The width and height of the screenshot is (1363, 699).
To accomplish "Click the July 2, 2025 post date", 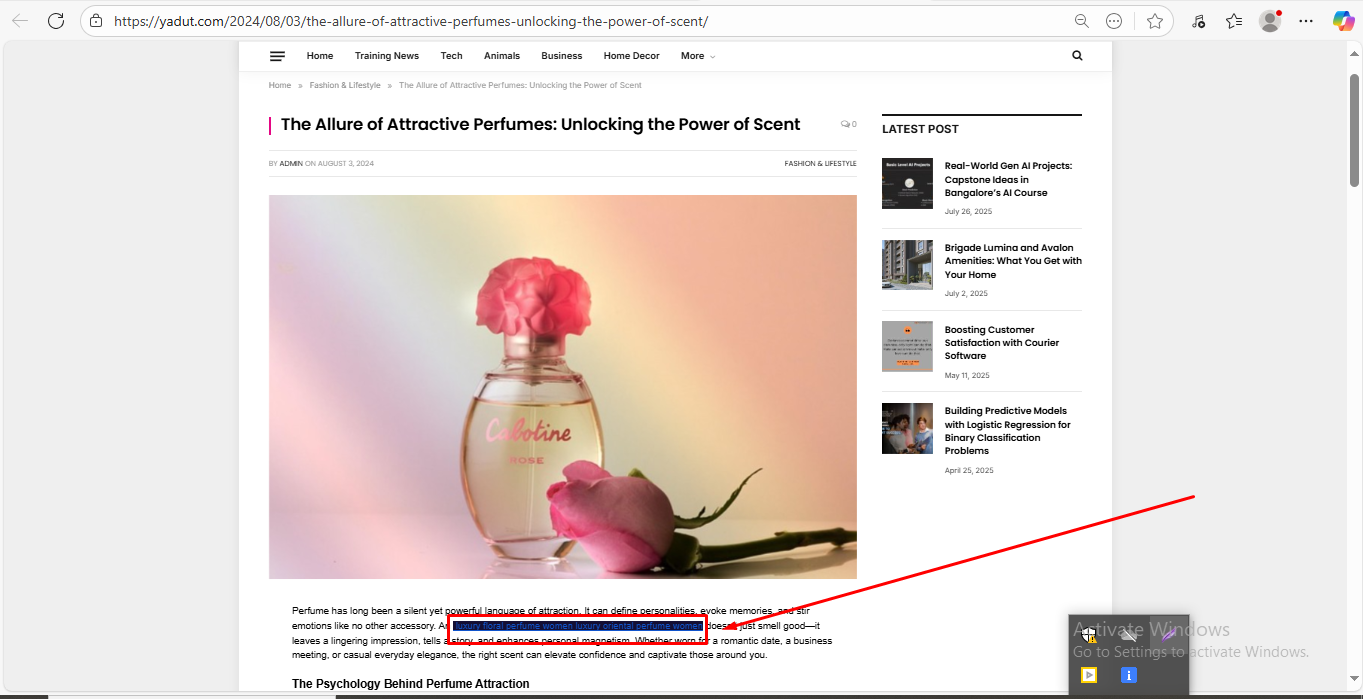I will click(966, 294).
